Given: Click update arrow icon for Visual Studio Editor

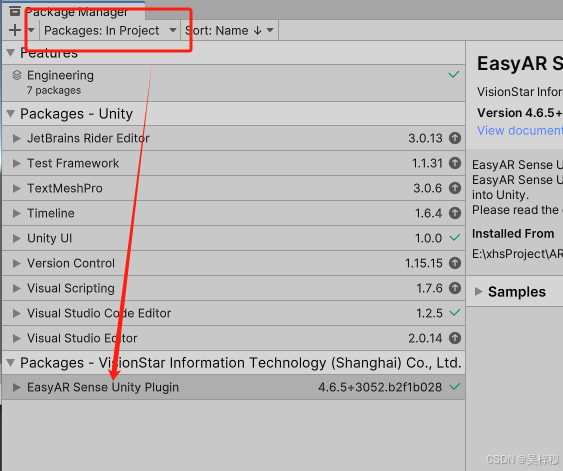Looking at the screenshot, I should (455, 338).
